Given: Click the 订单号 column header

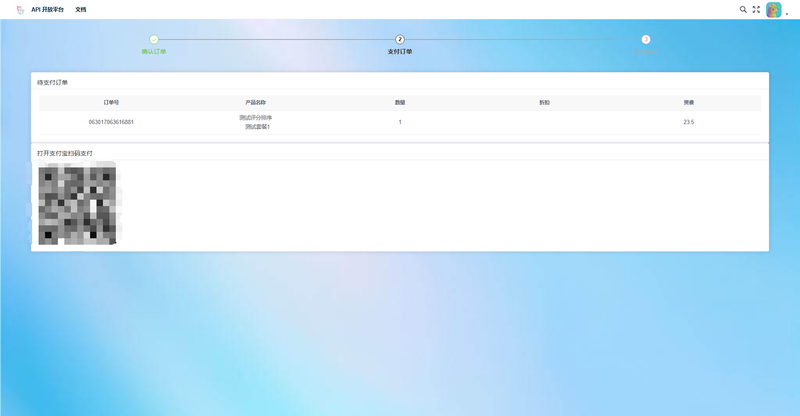Looking at the screenshot, I should click(x=111, y=103).
